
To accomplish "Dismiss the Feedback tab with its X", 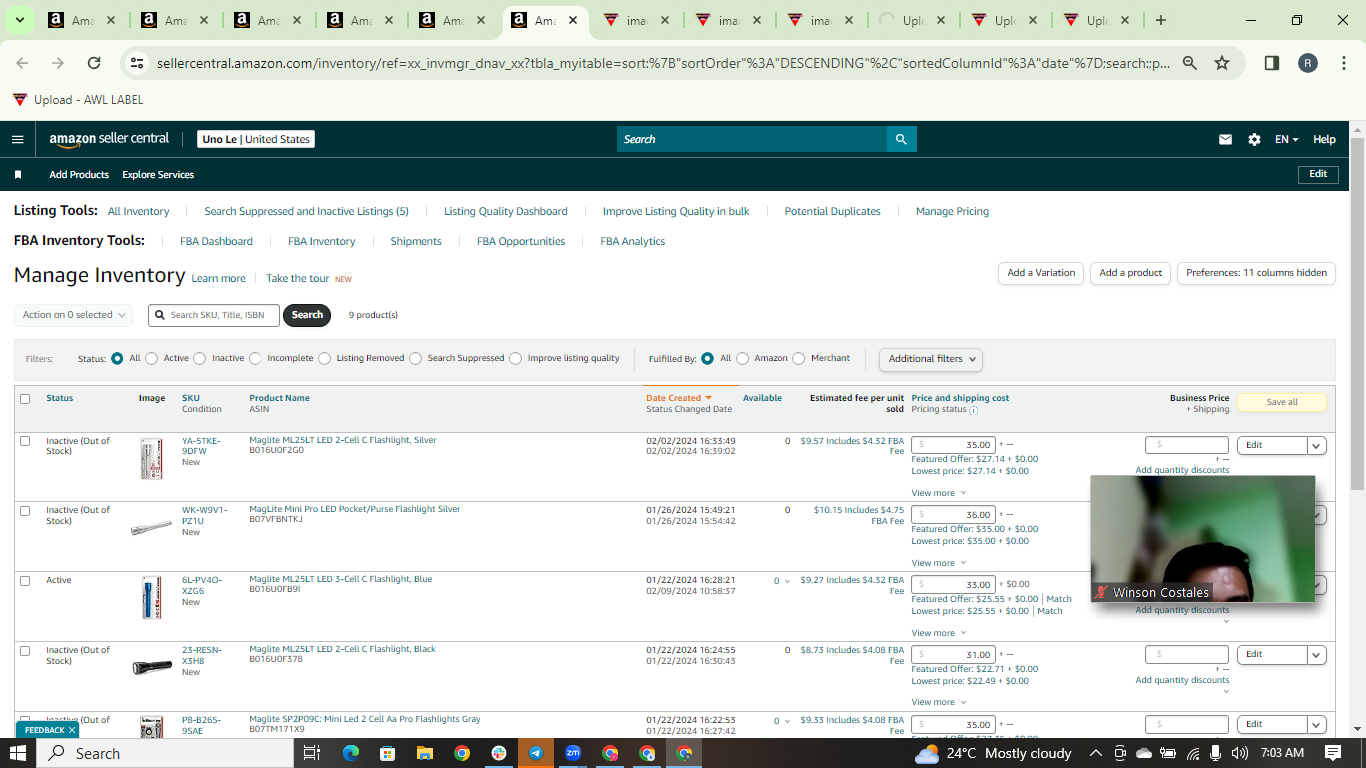I will click(72, 730).
